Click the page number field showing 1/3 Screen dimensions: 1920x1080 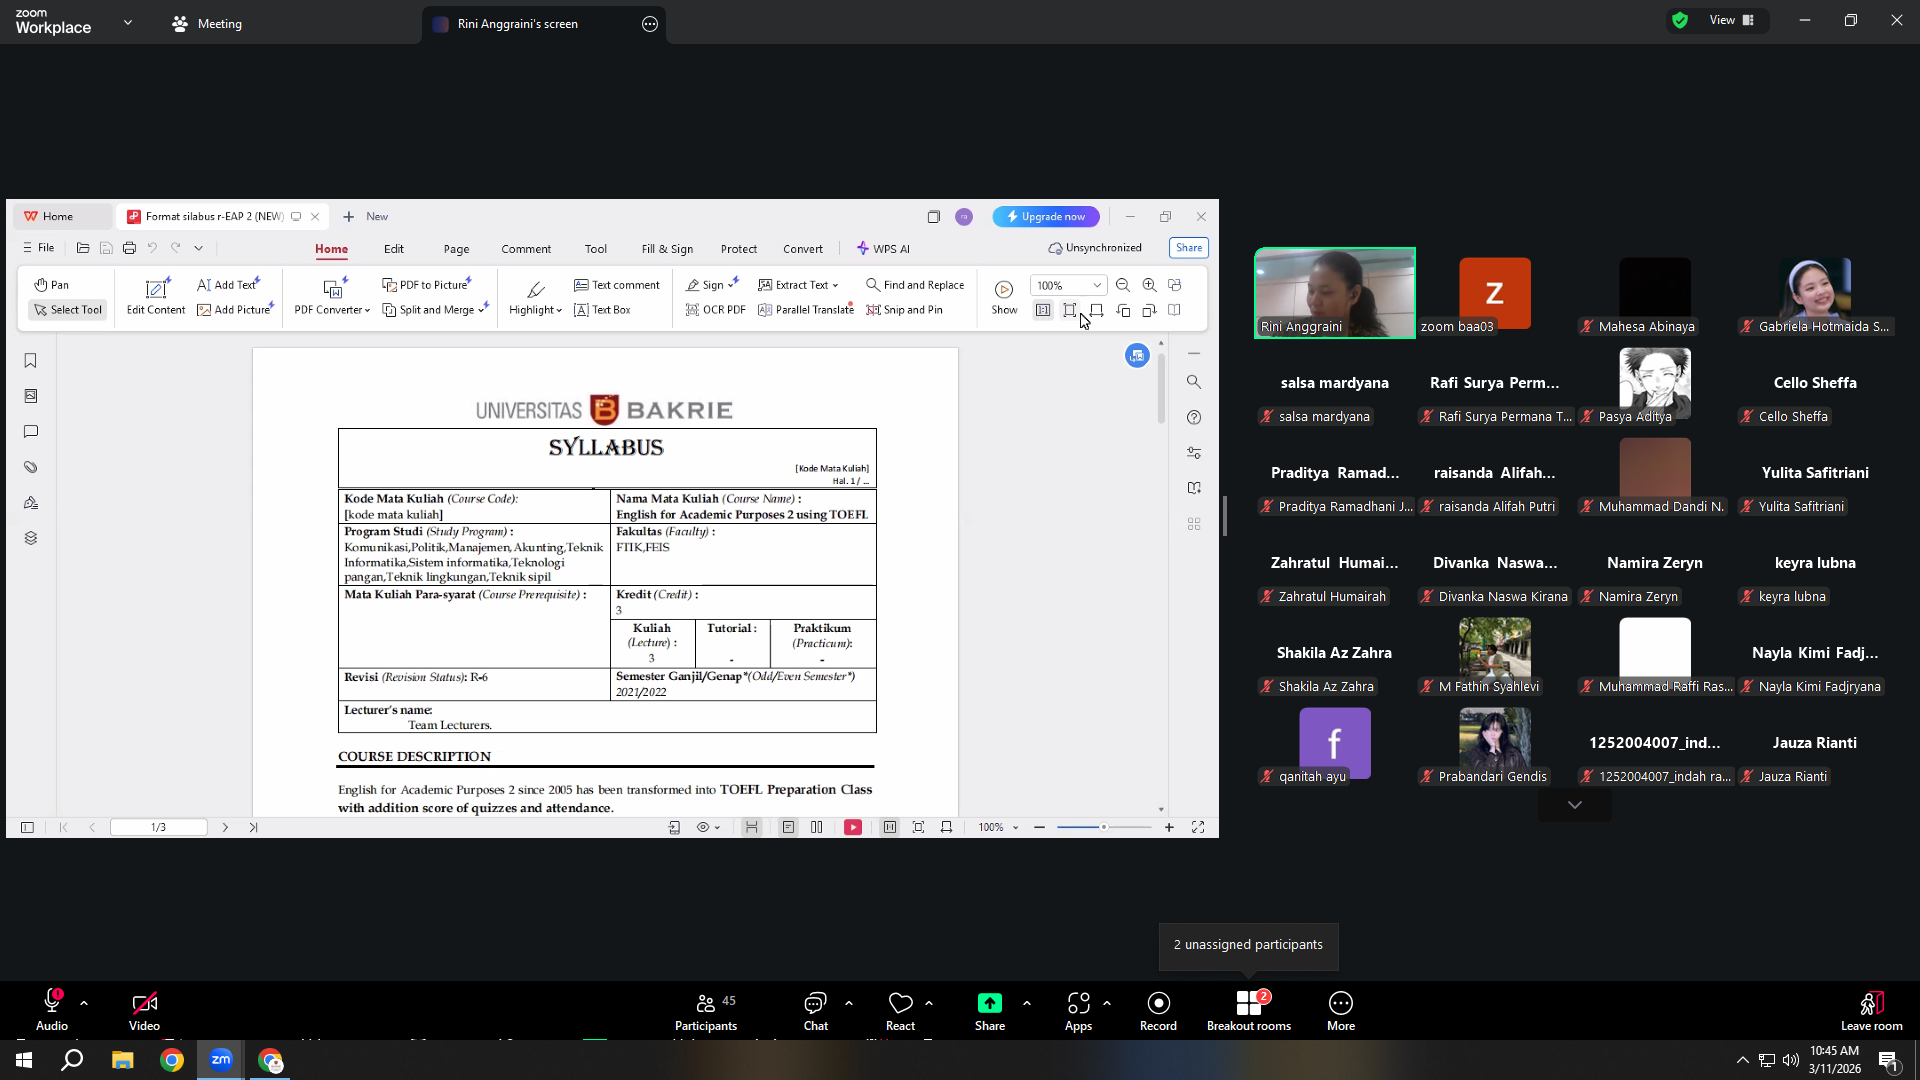158,828
